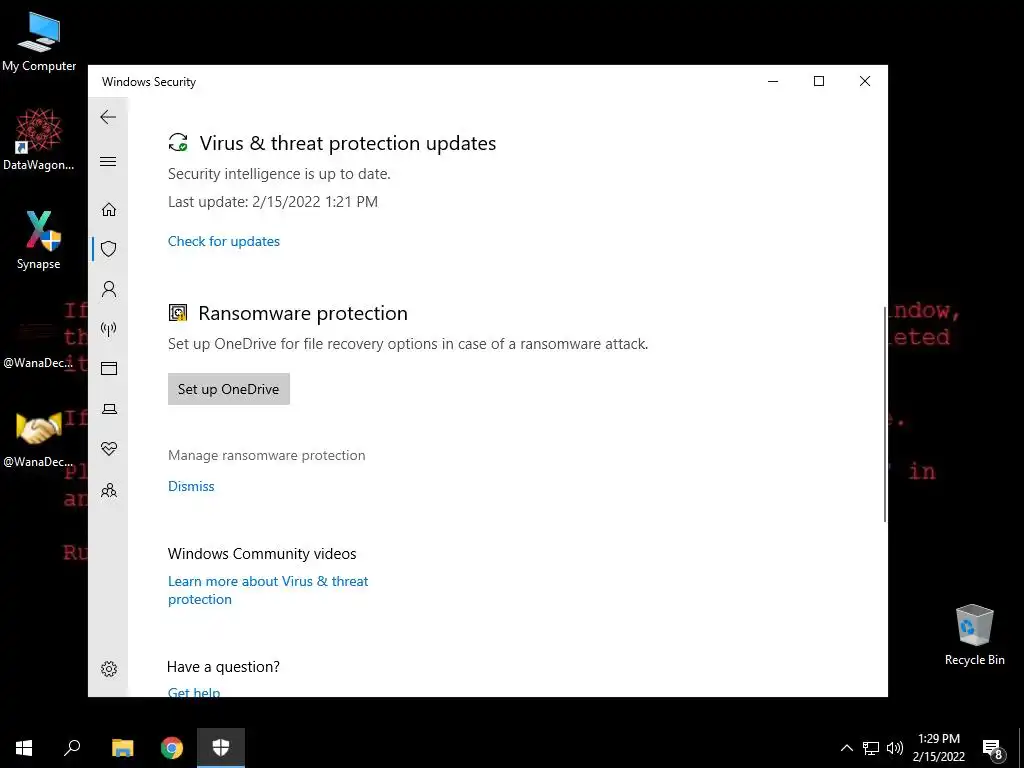Select the handshake @WanaDecryptor desktop icon
Viewport: 1024px width, 768px height.
39,439
